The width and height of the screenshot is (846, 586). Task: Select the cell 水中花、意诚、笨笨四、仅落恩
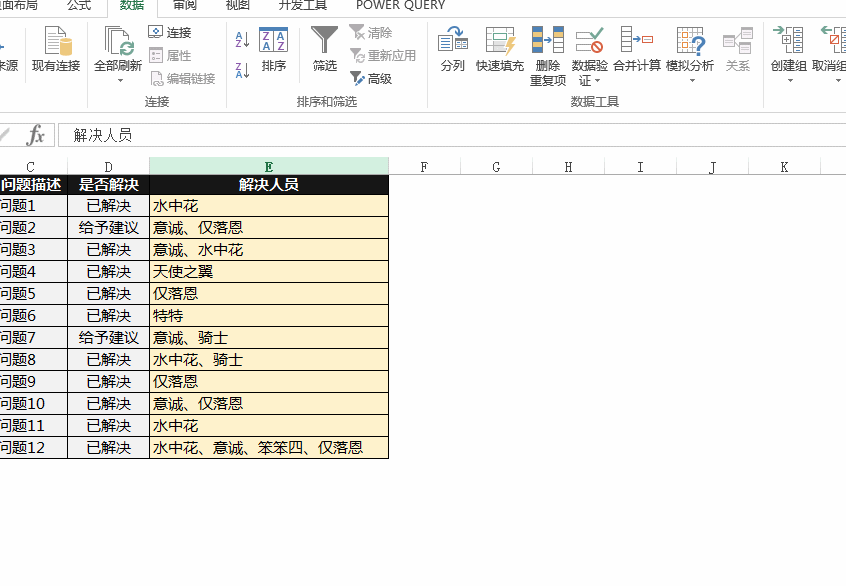269,447
